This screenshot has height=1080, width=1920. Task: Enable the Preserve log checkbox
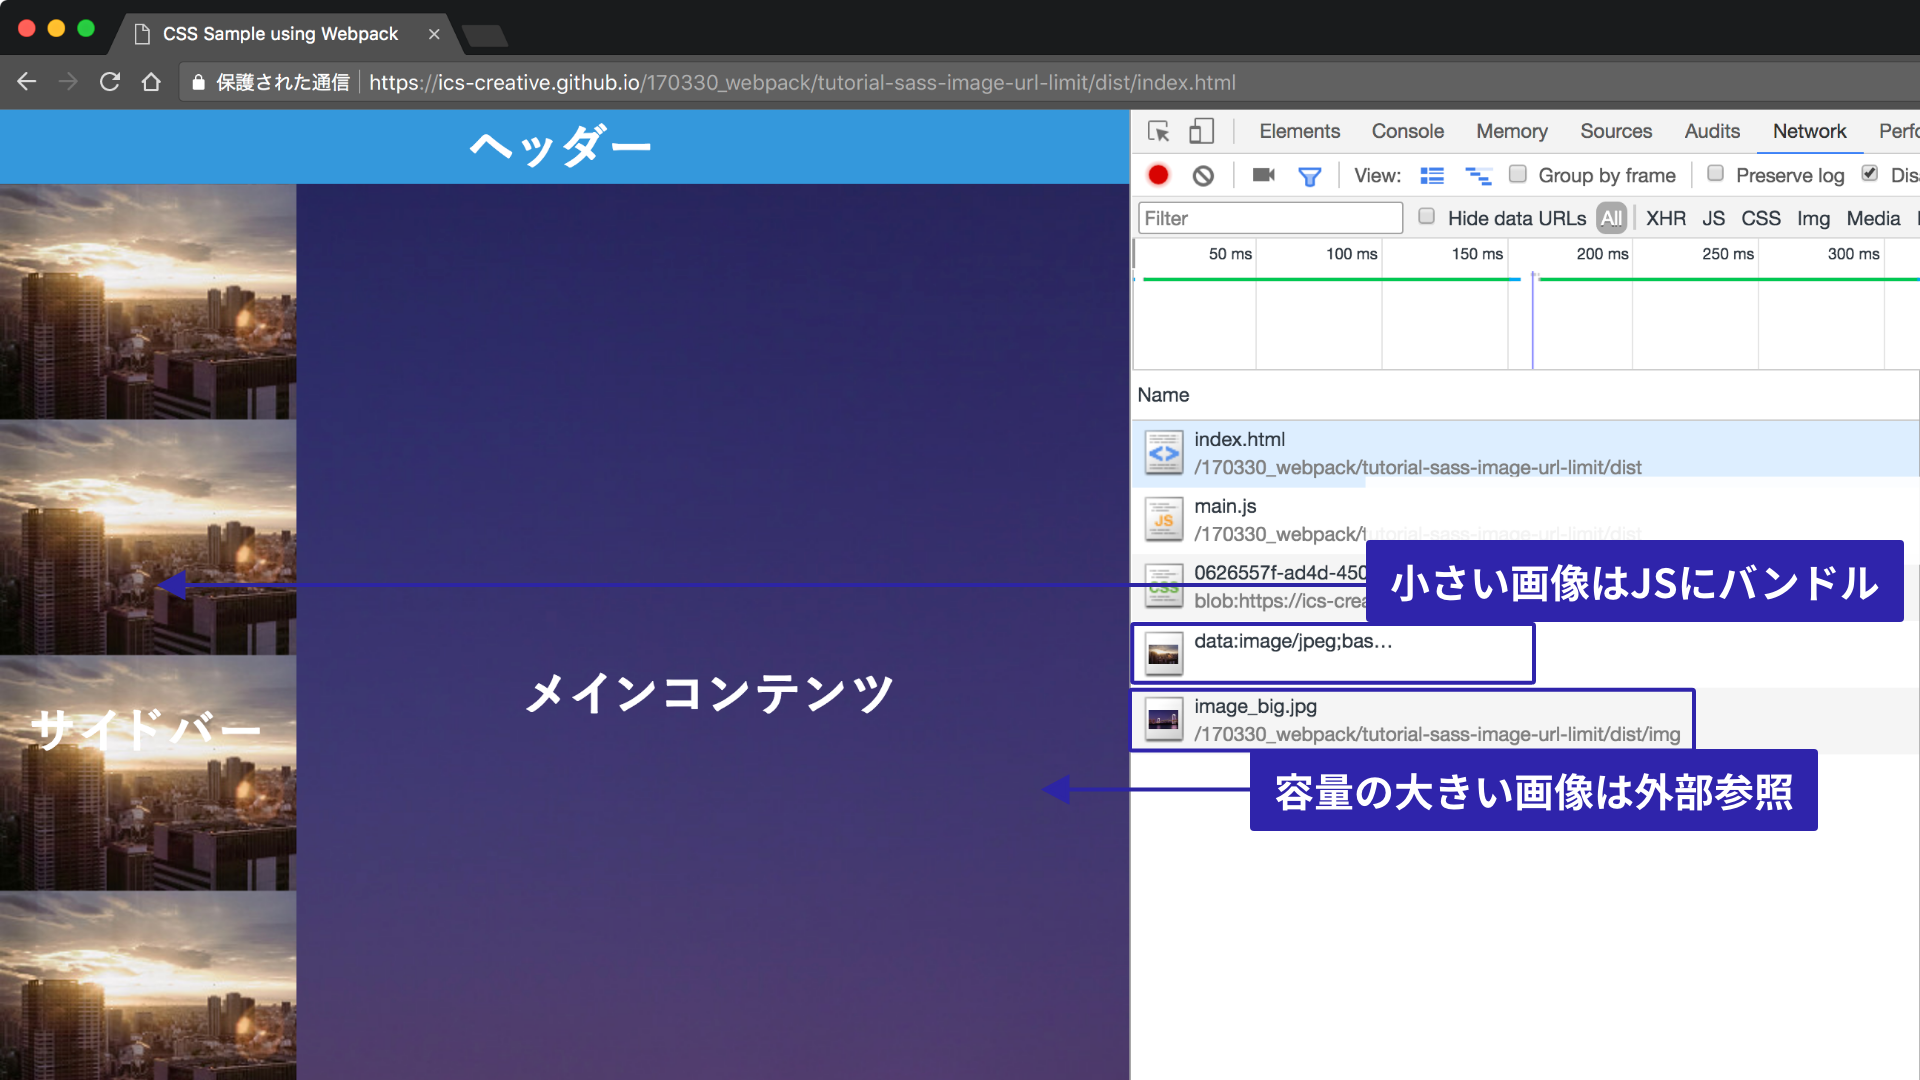1715,174
